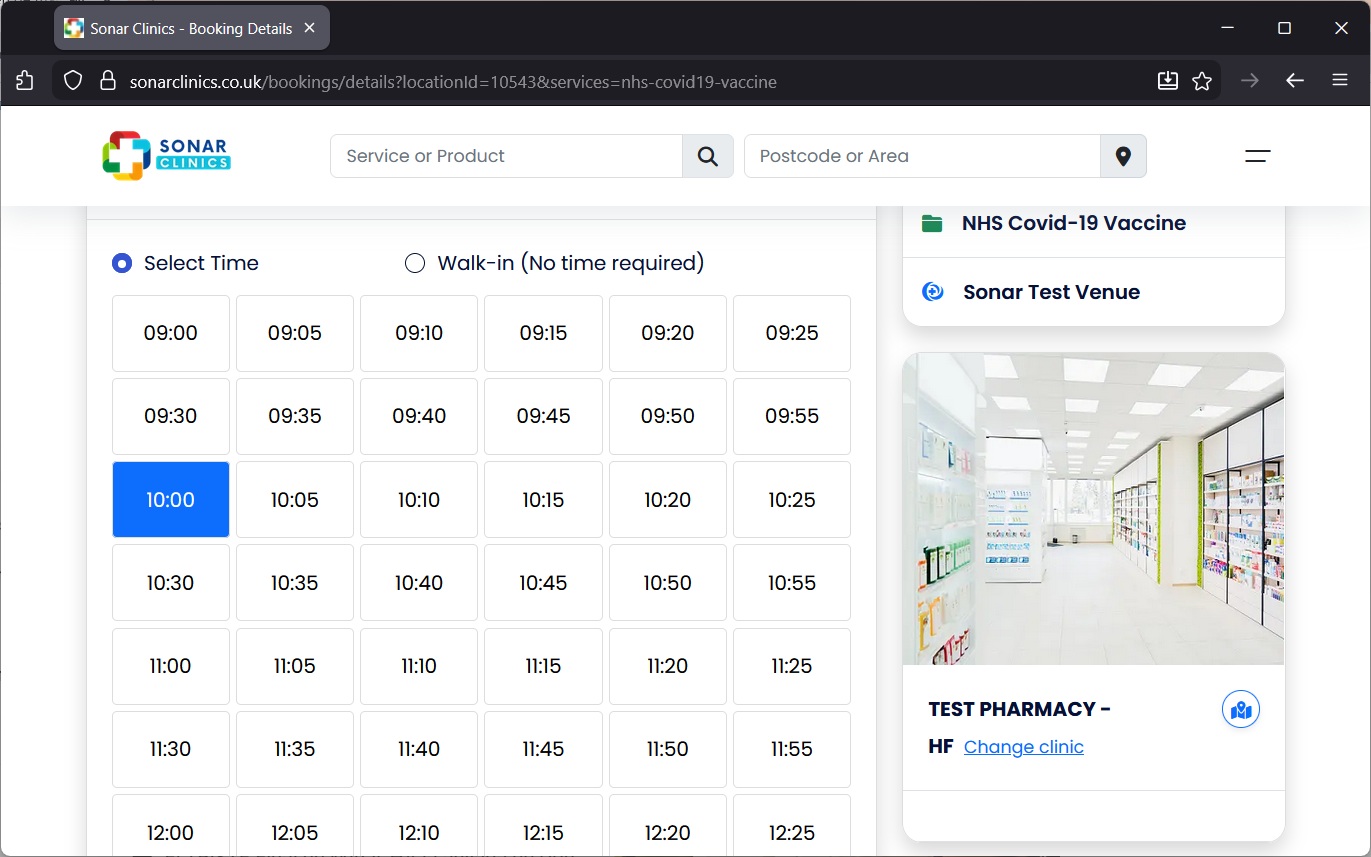Screen dimensions: 1371x857
Task: Click the Change clinic link
Action: tap(1023, 747)
